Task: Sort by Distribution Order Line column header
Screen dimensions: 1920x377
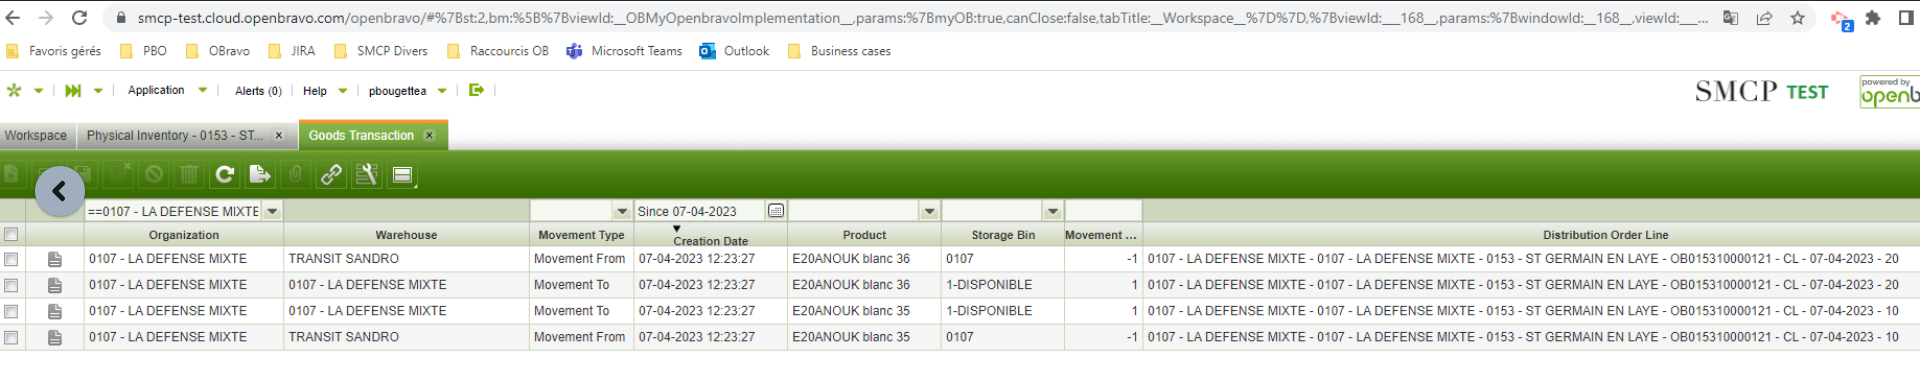Action: (1605, 235)
